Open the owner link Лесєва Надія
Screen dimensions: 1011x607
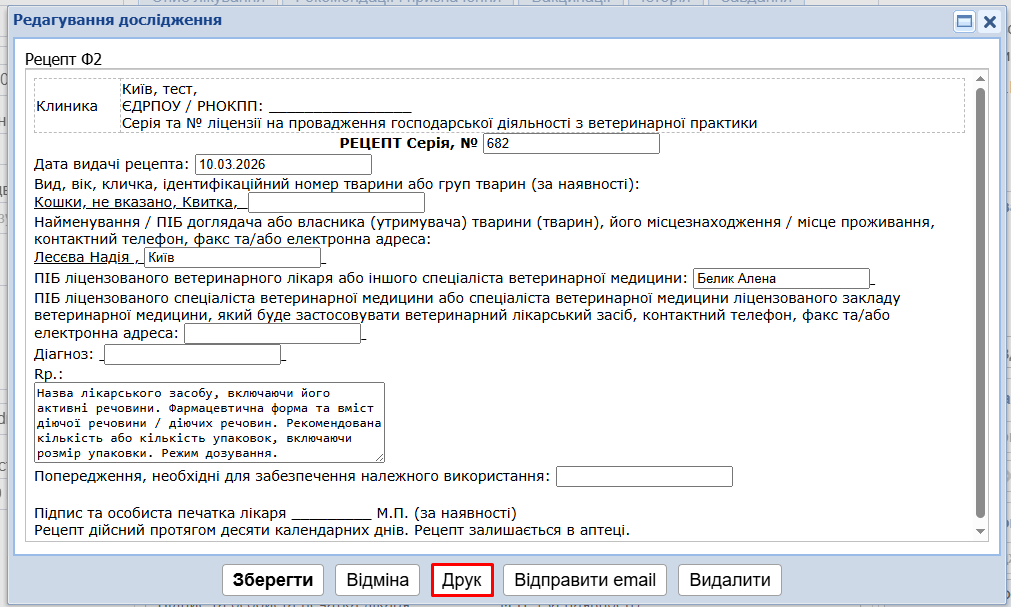[83, 258]
